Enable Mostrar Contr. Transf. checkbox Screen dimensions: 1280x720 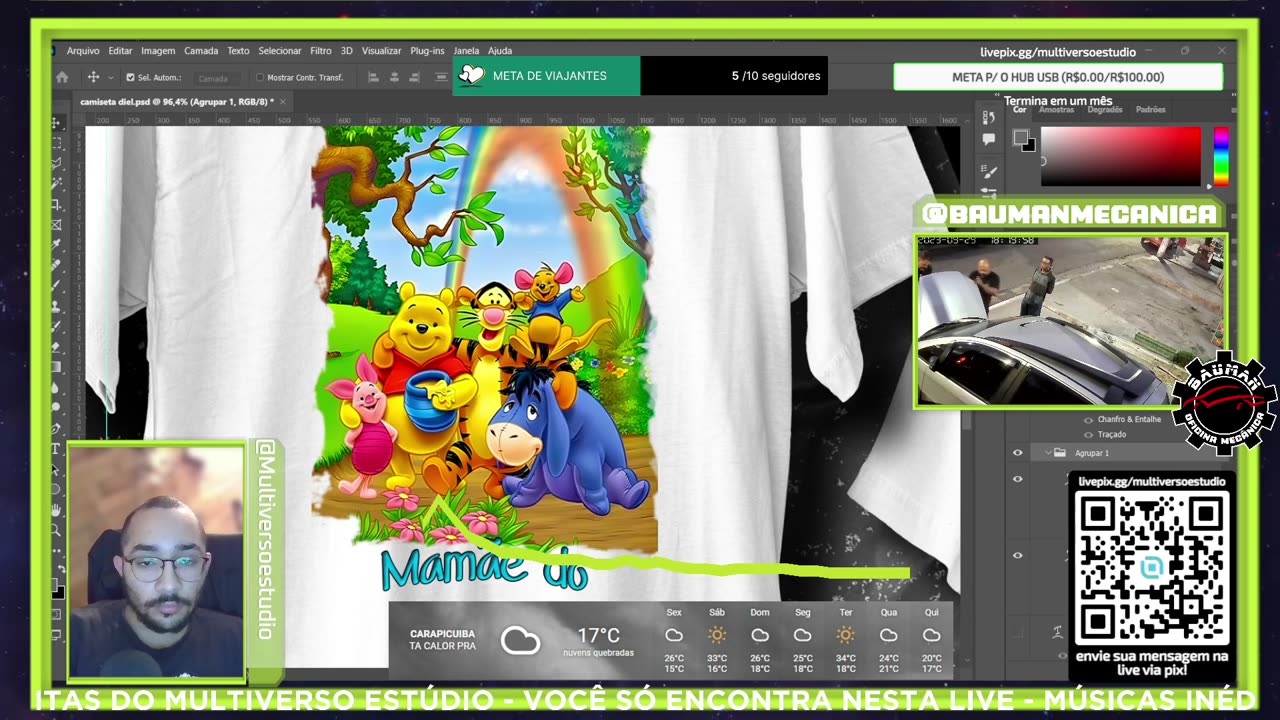(x=260, y=77)
